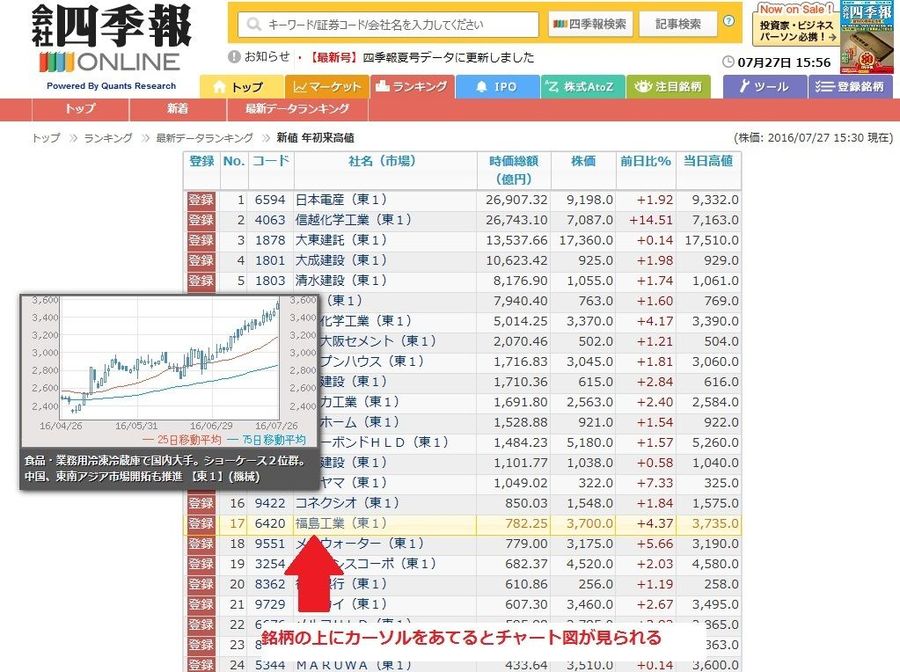Click stock code 4063
The image size is (900, 672).
tap(270, 220)
